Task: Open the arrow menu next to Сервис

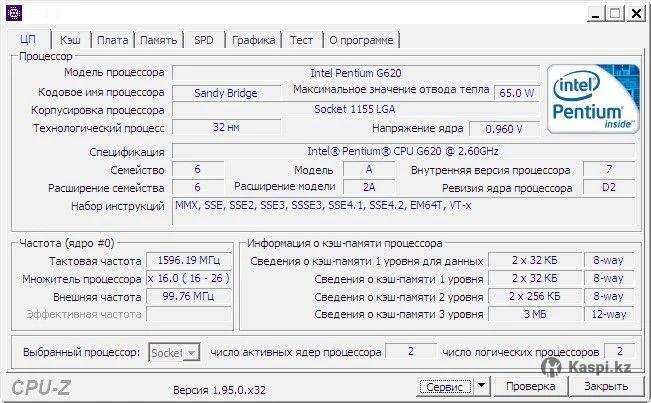Action: click(x=481, y=386)
